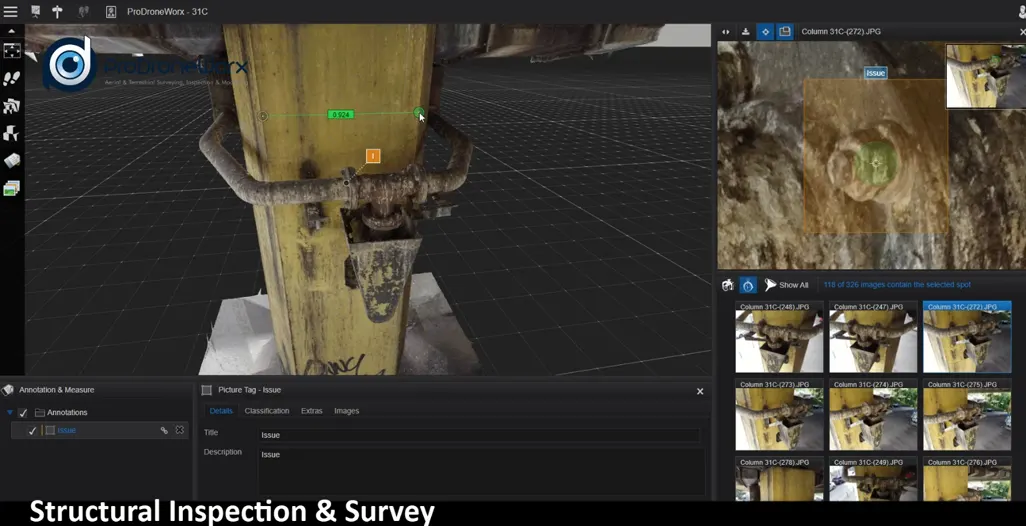Toggle the highlighted filter icon beside Show All
This screenshot has width=1026, height=526.
[x=747, y=285]
